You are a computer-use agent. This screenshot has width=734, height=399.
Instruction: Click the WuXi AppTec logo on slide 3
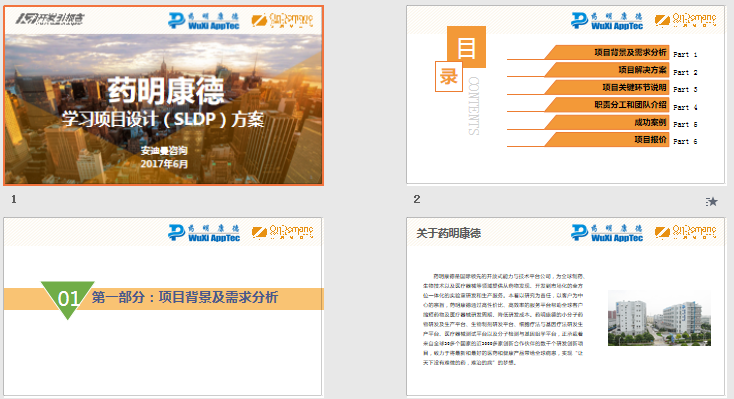204,232
